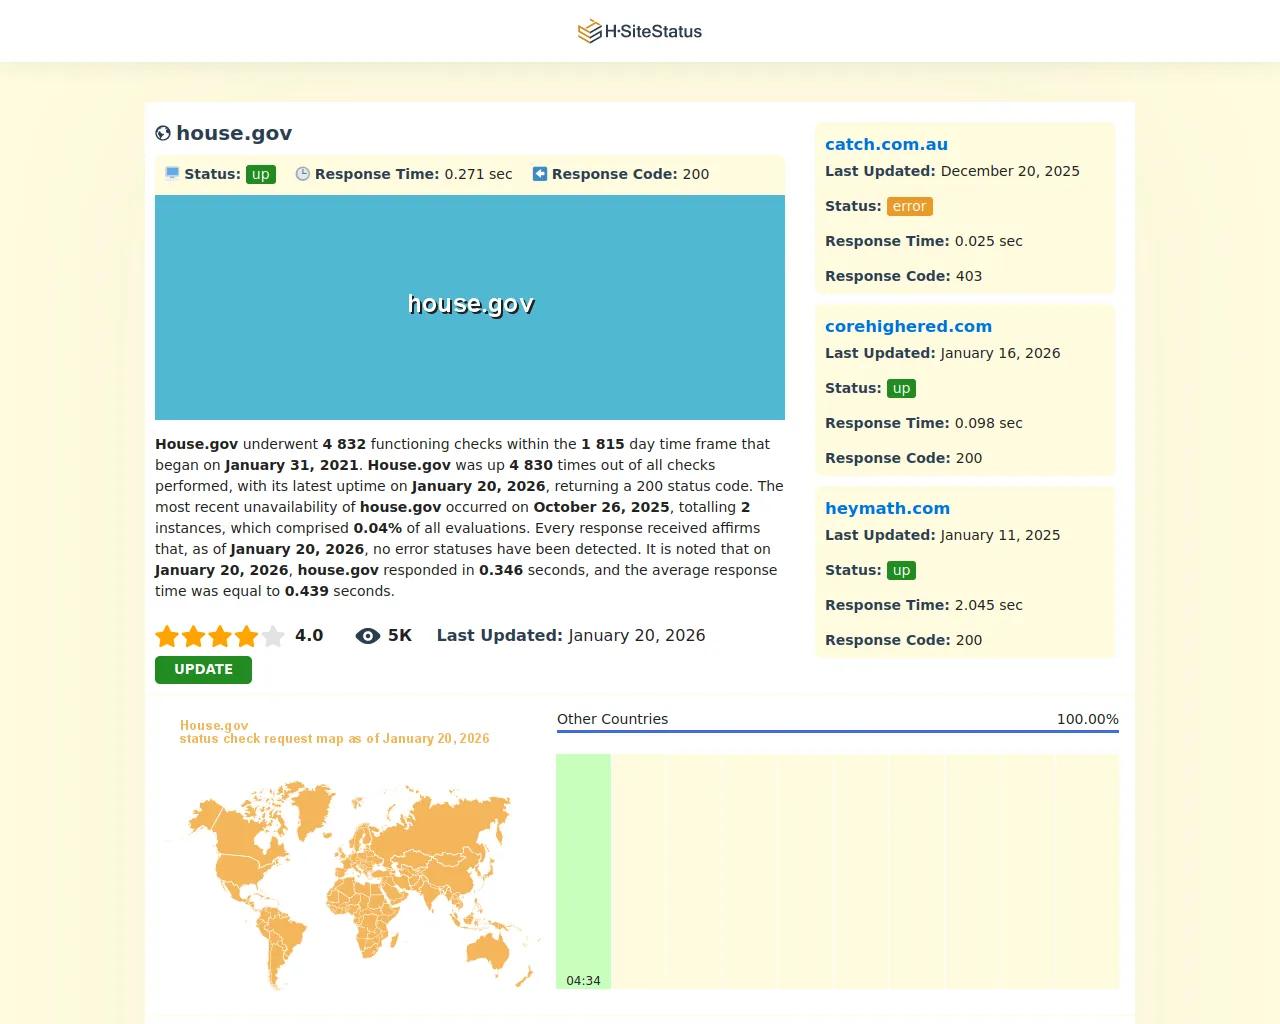Select the first rating star
The width and height of the screenshot is (1280, 1024).
pyautogui.click(x=167, y=635)
